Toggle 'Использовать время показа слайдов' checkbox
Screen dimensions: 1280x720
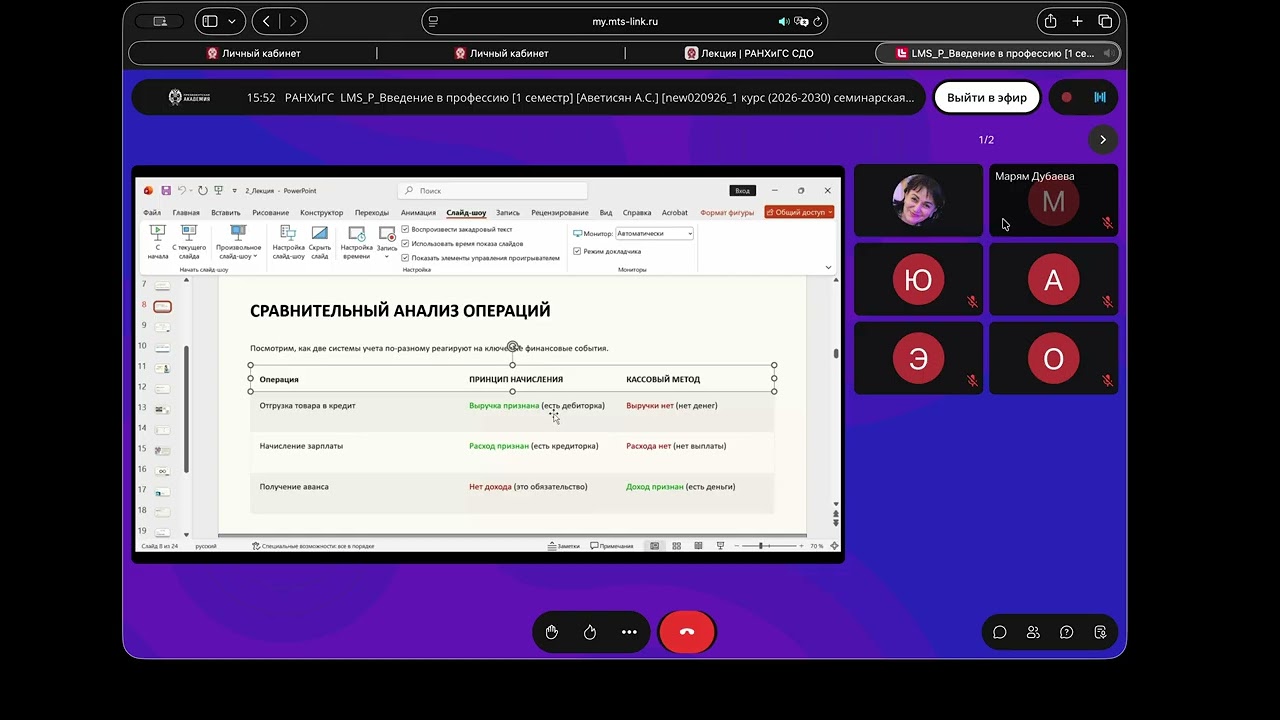[405, 243]
